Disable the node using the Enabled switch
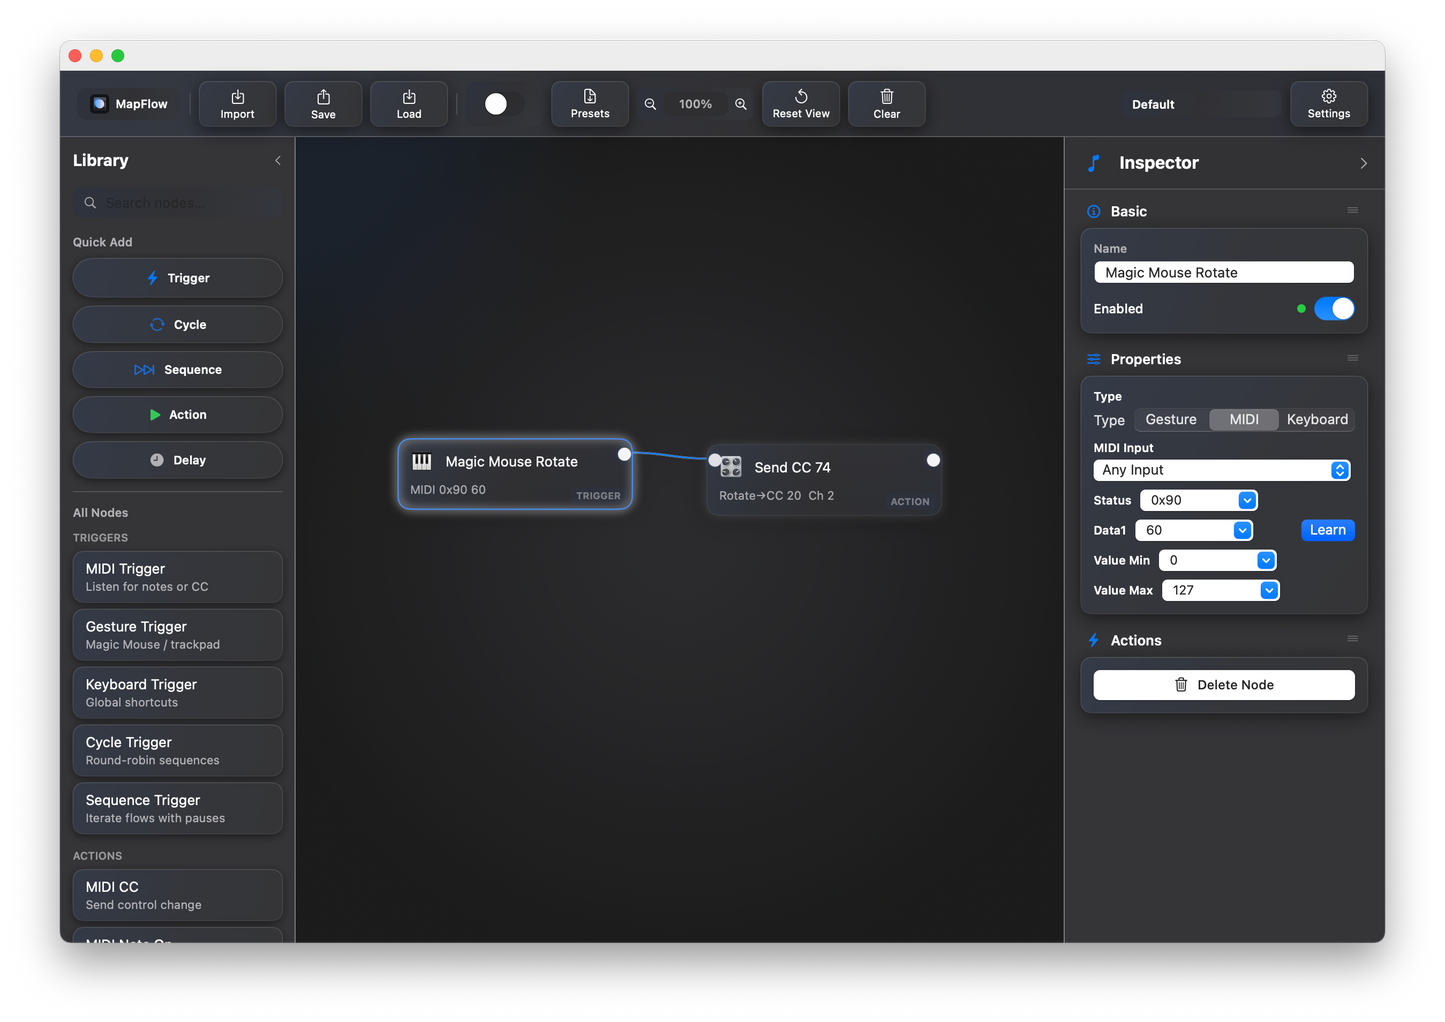 pyautogui.click(x=1334, y=308)
